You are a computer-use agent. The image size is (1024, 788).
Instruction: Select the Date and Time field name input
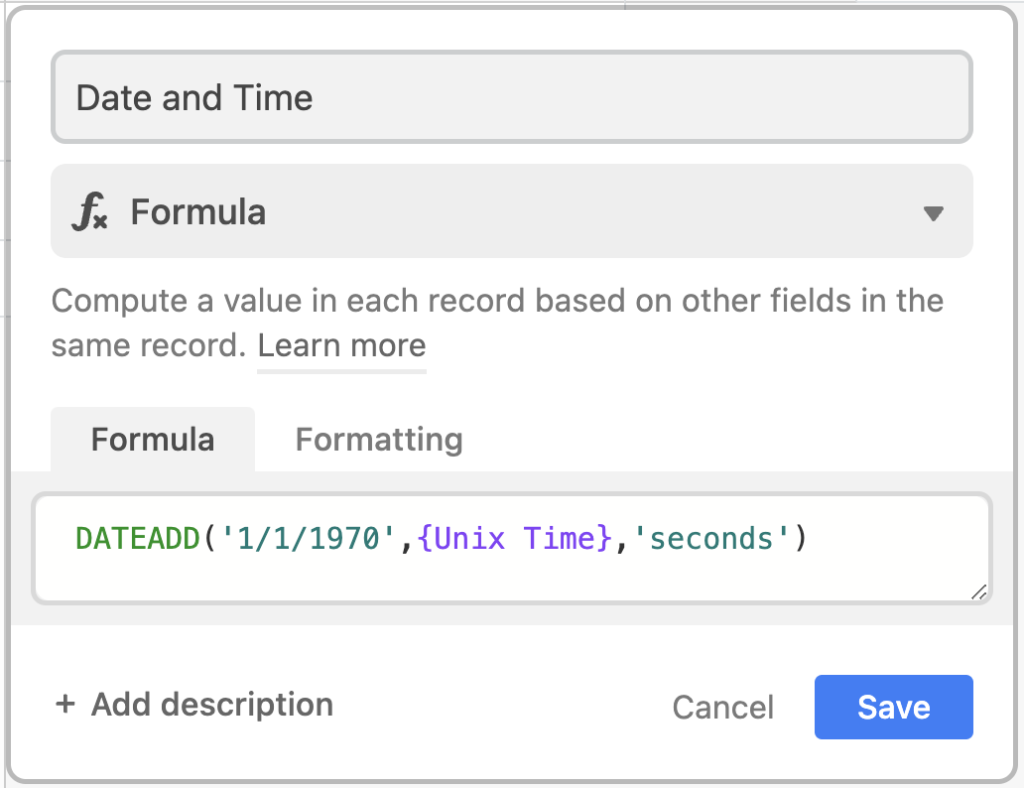(511, 97)
